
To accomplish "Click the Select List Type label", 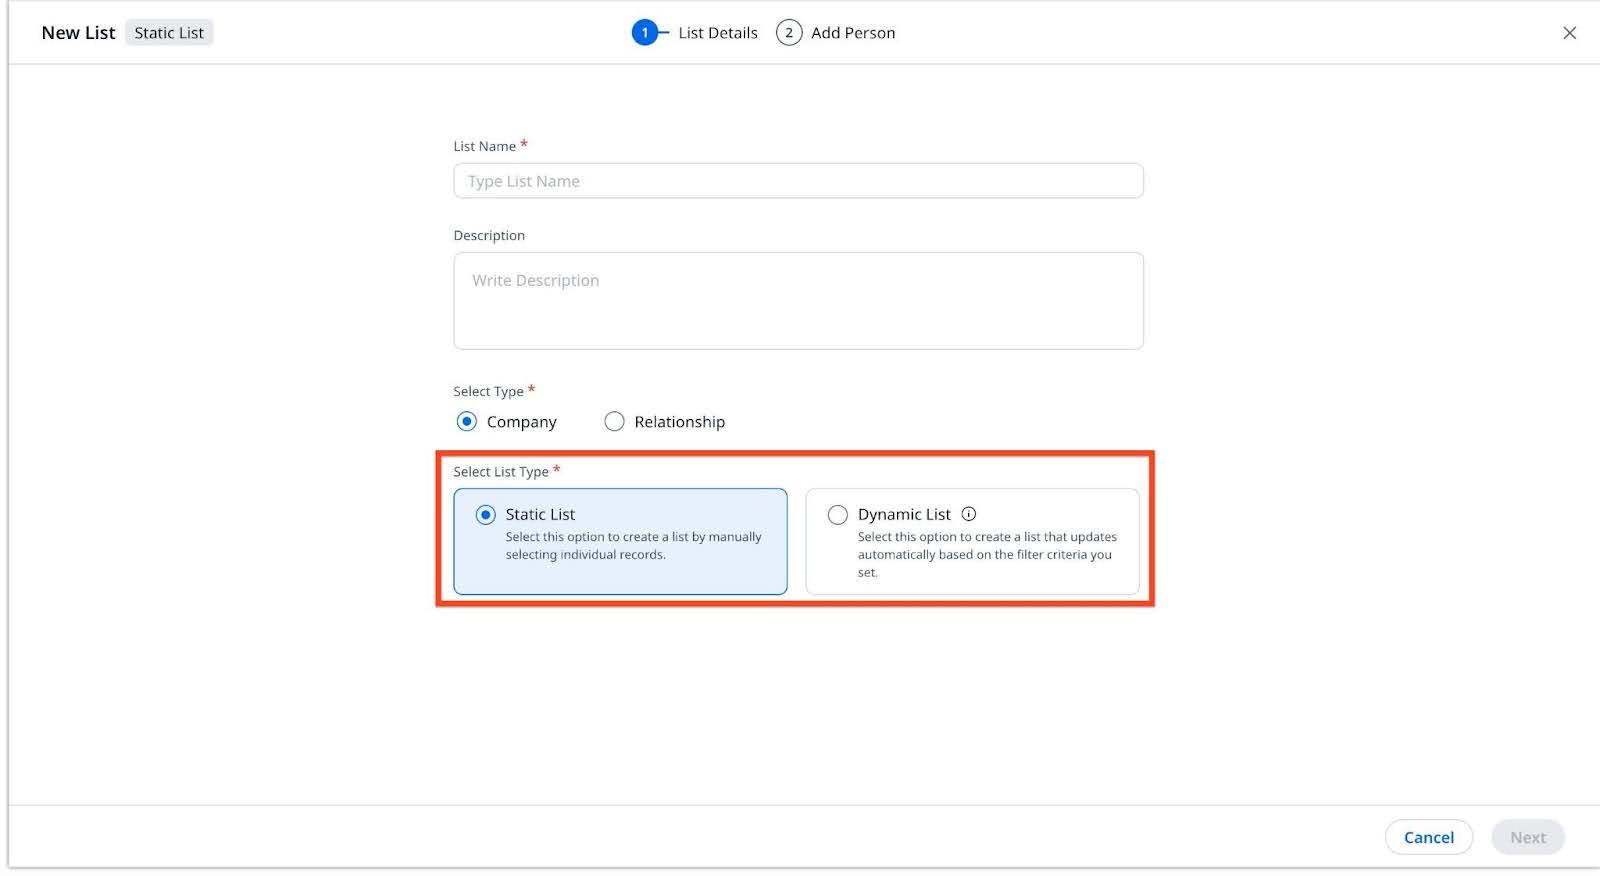I will [x=501, y=472].
